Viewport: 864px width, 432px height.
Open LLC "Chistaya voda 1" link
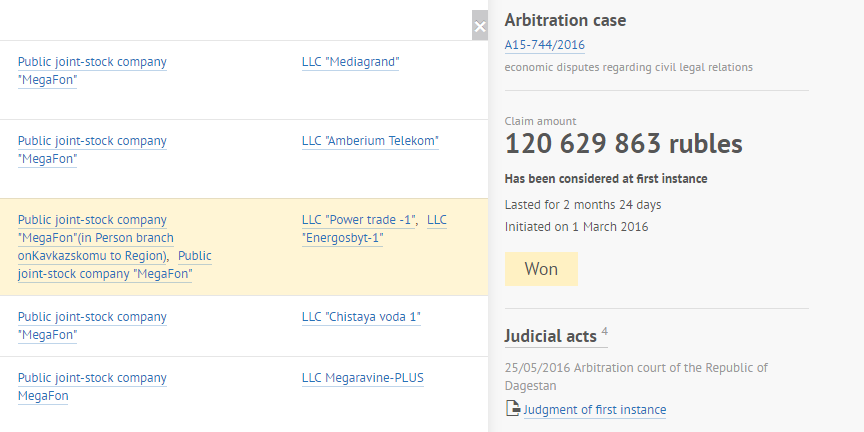(x=361, y=317)
